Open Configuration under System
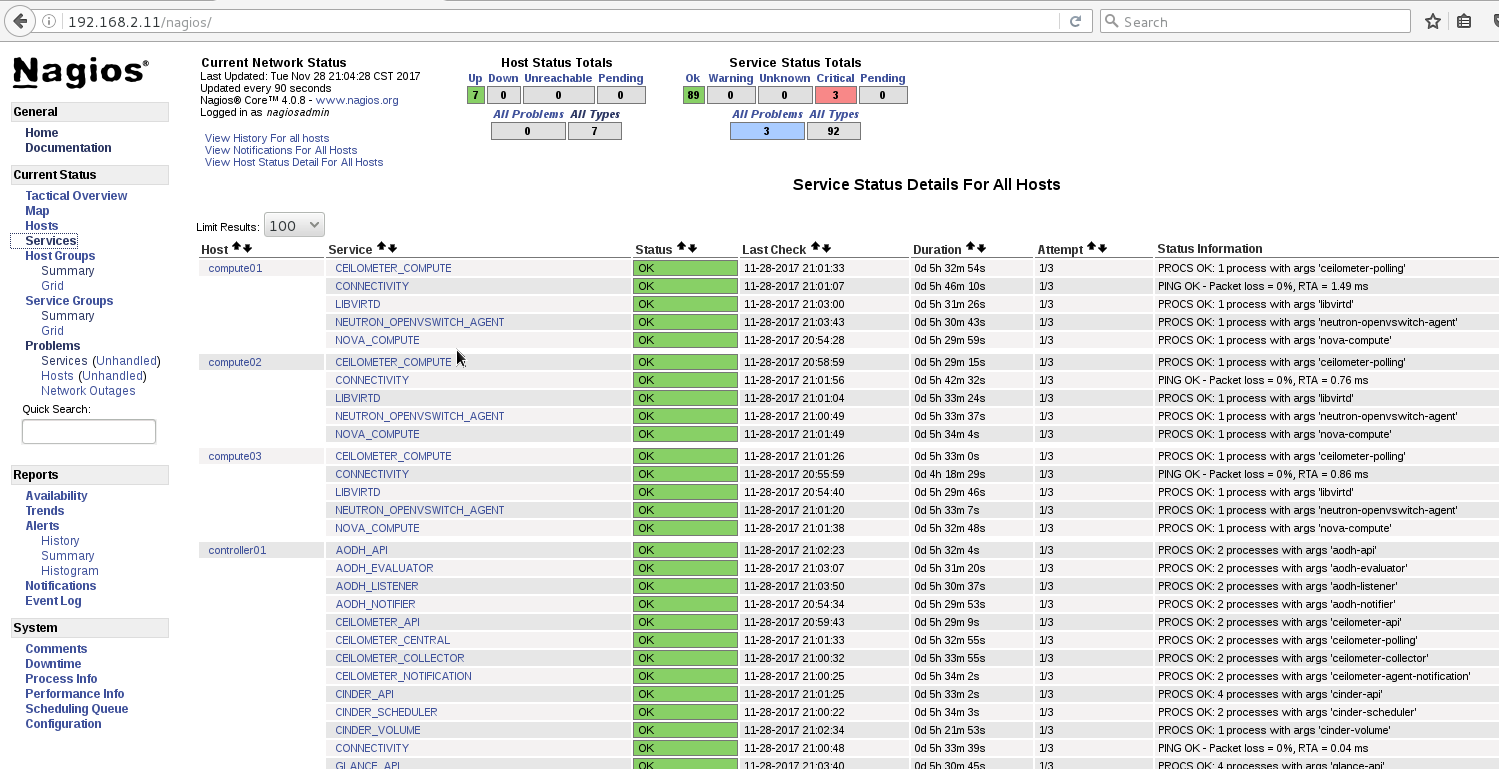This screenshot has height=769, width=1499. [63, 724]
